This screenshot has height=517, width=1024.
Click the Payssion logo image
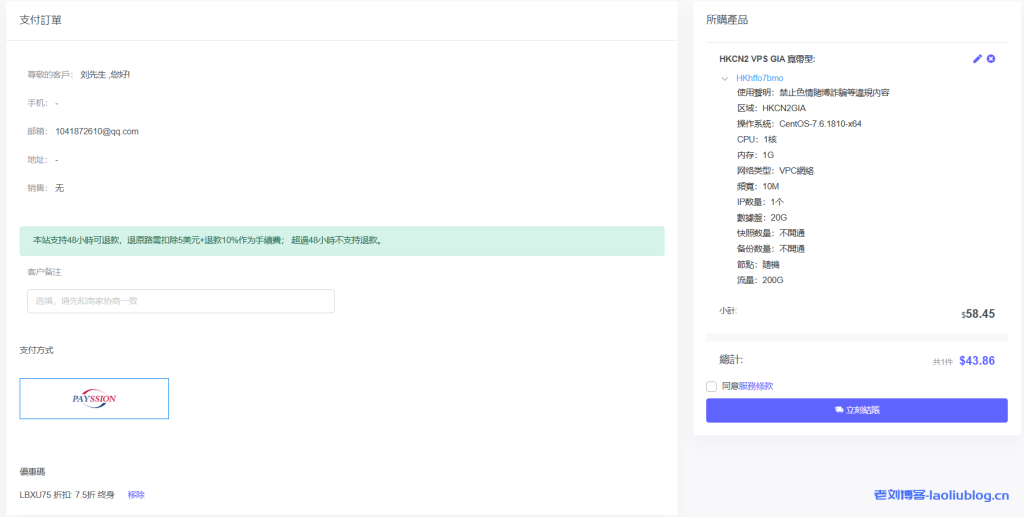94,398
